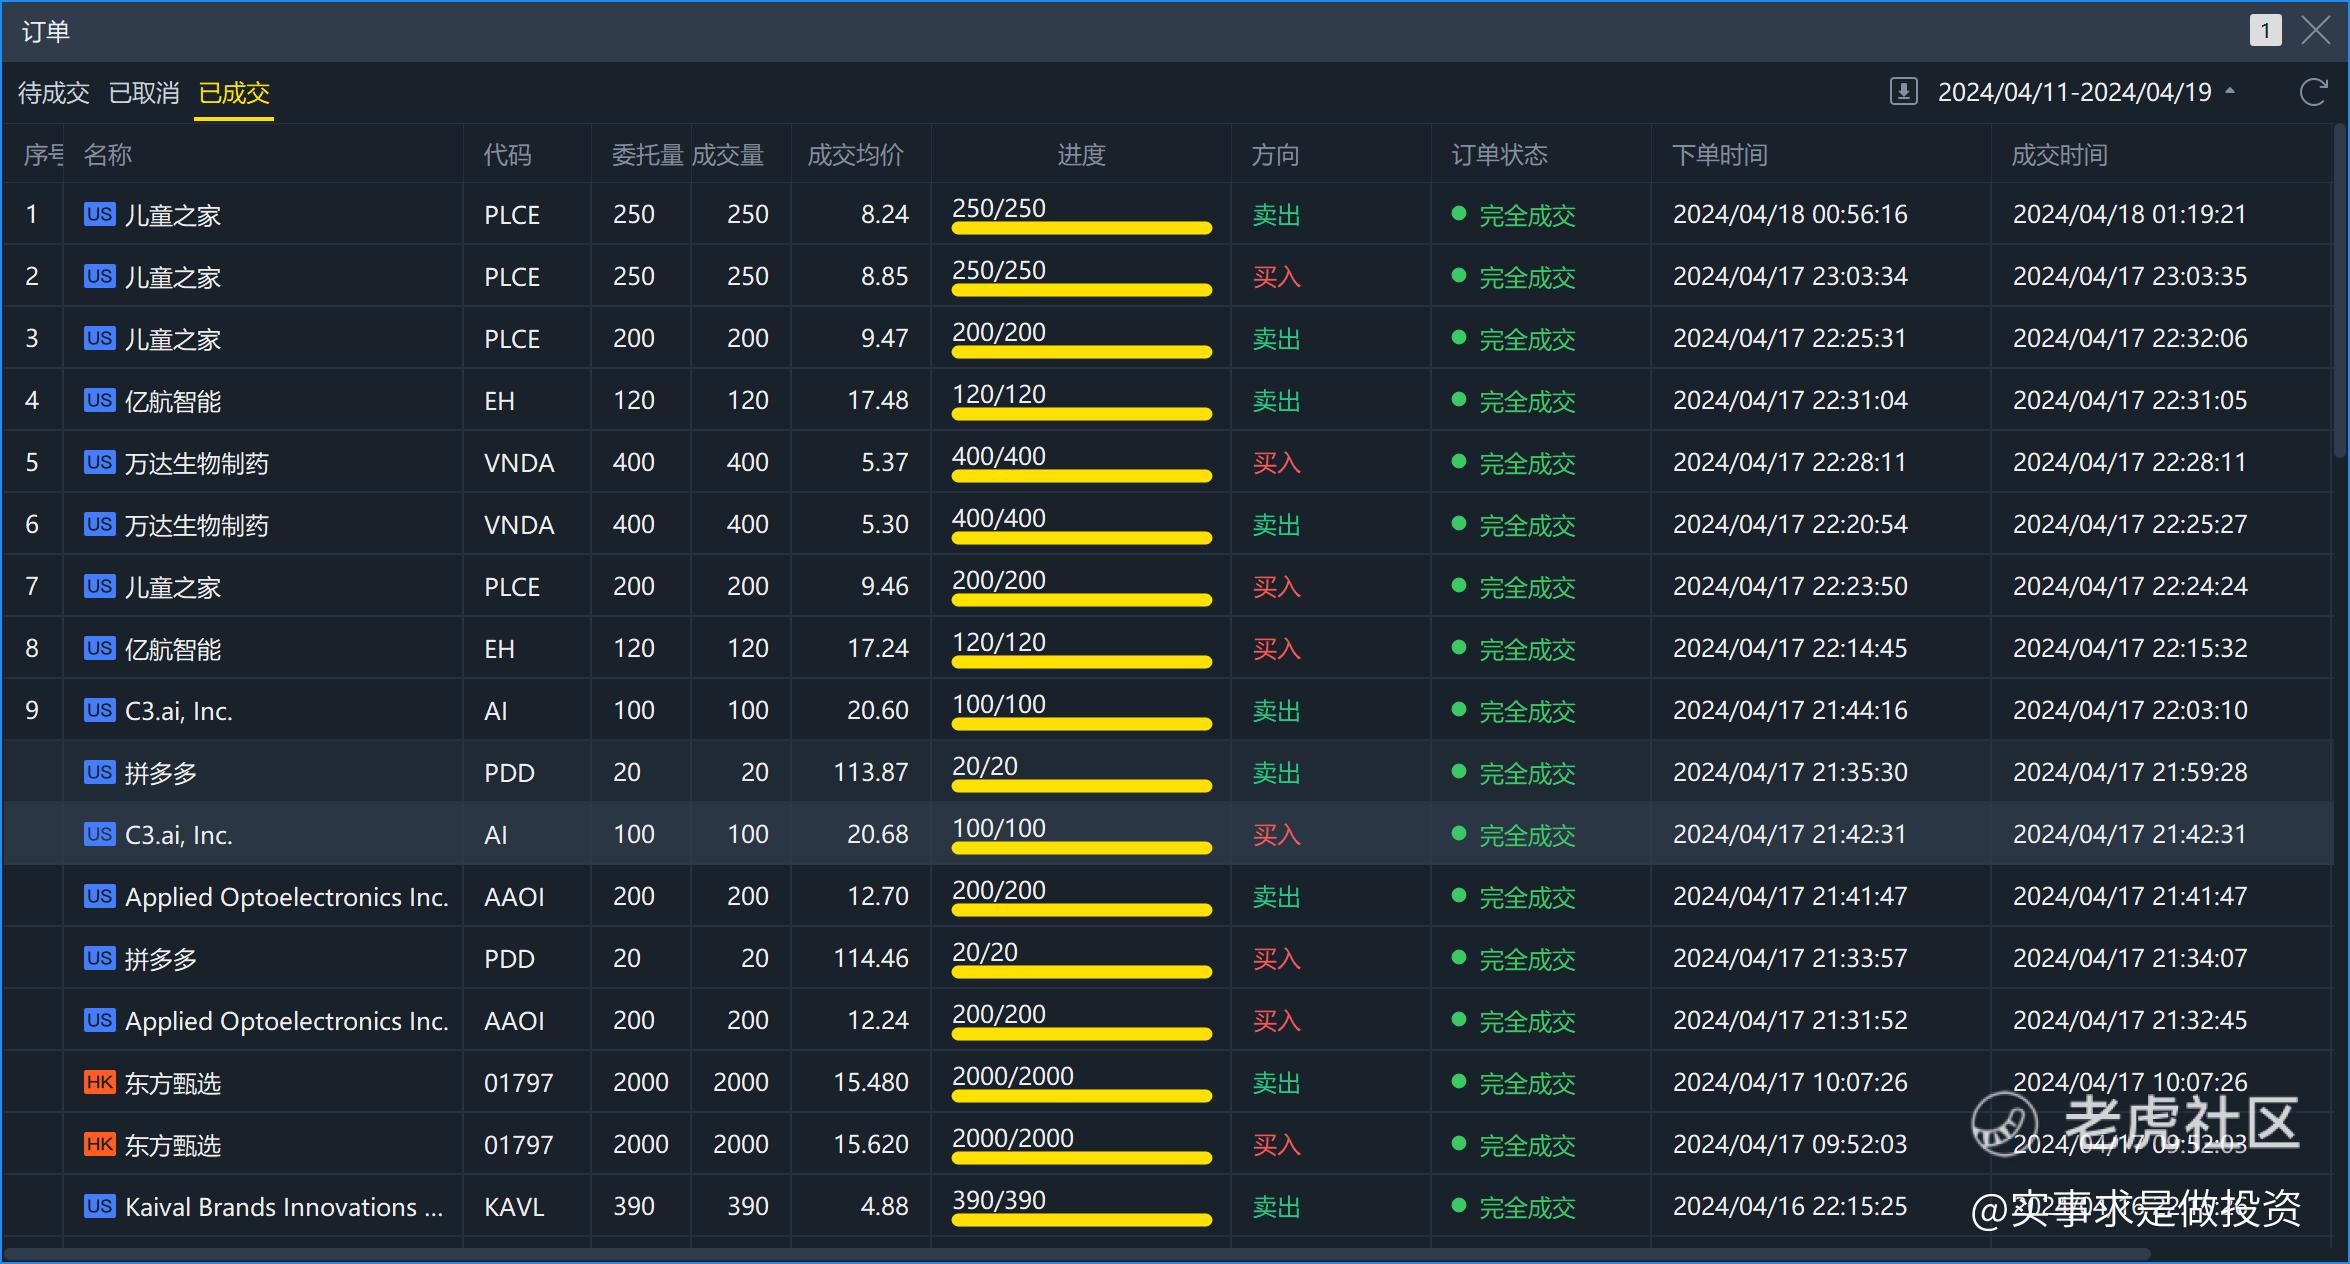Click the US badge on Kaival Brands Innovations

(x=99, y=1206)
